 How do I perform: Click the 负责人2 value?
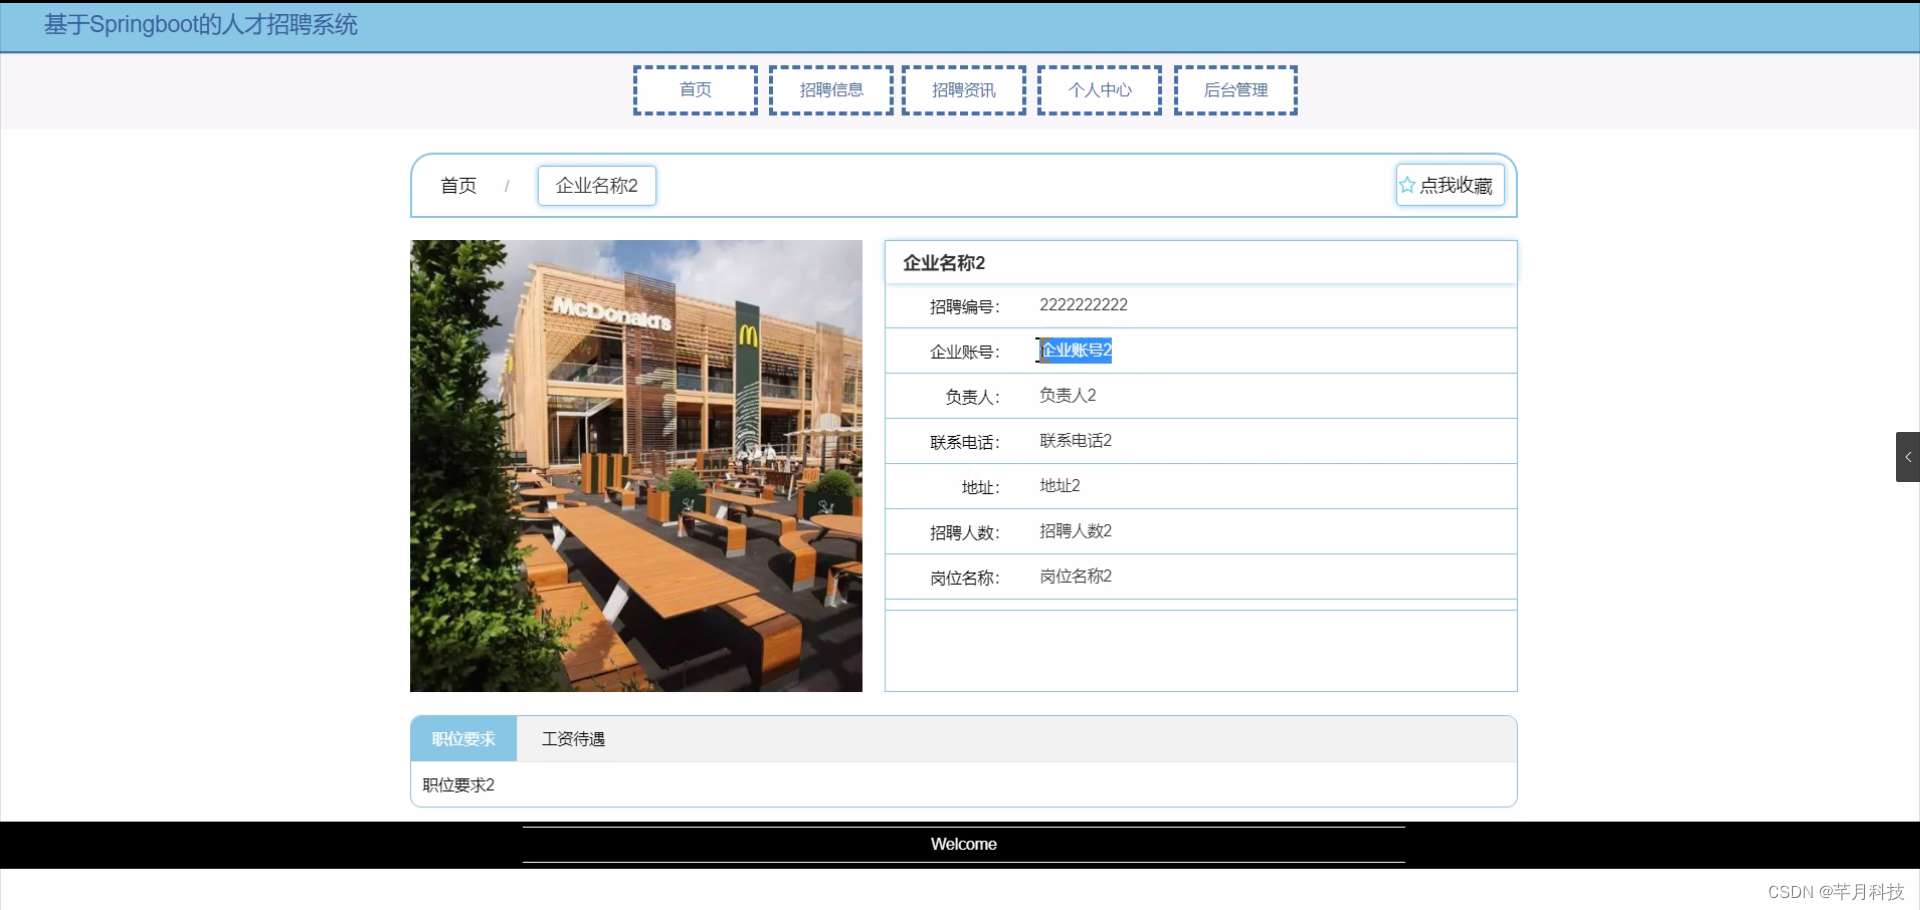click(x=1068, y=395)
